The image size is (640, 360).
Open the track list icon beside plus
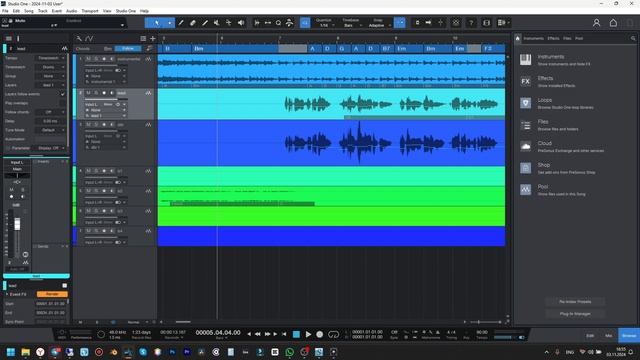click(143, 38)
